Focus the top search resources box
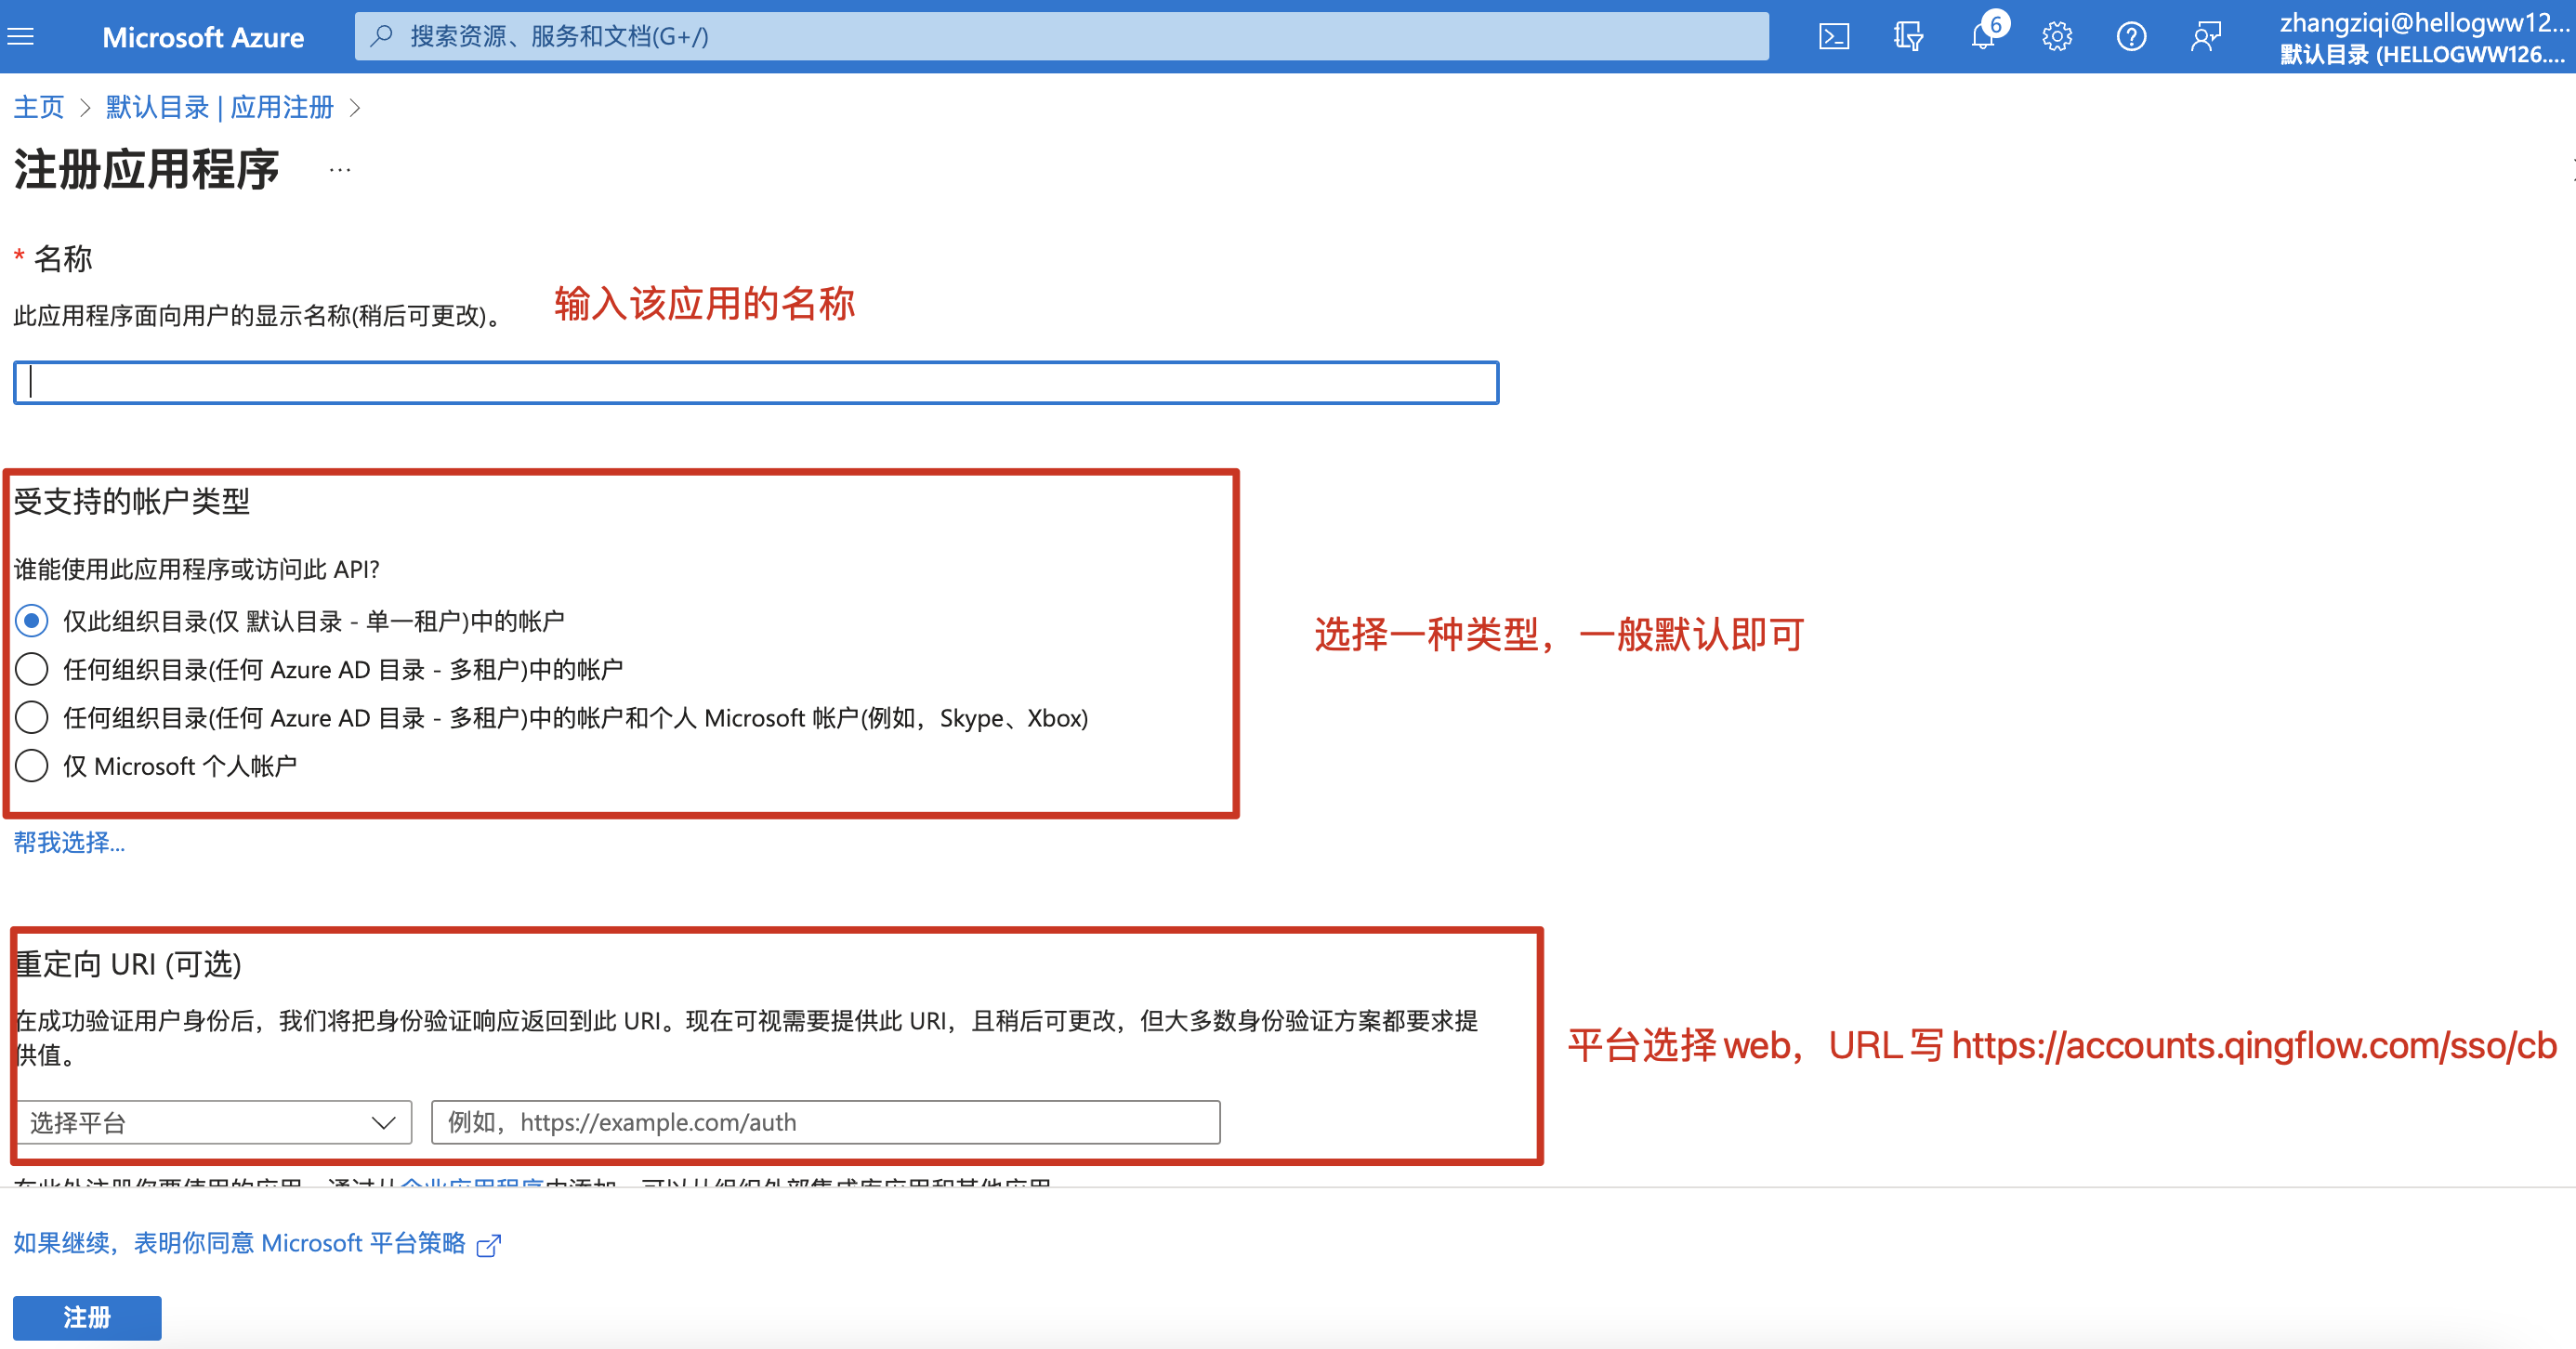The image size is (2576, 1349). click(1062, 37)
